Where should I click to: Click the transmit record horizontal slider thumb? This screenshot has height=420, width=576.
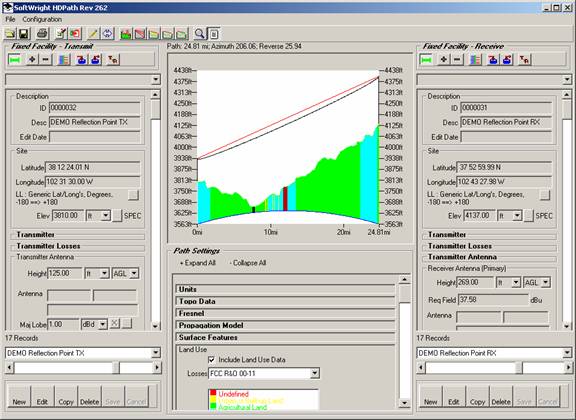[x=116, y=367]
